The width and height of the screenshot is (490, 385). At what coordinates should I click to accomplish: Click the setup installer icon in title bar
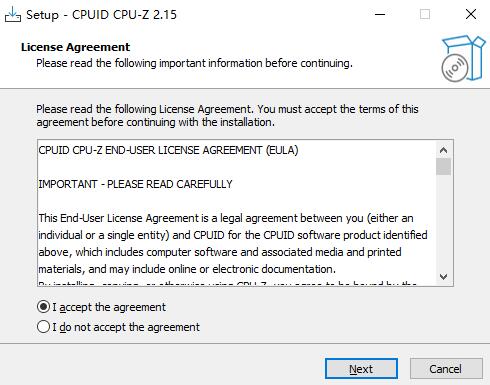point(13,14)
